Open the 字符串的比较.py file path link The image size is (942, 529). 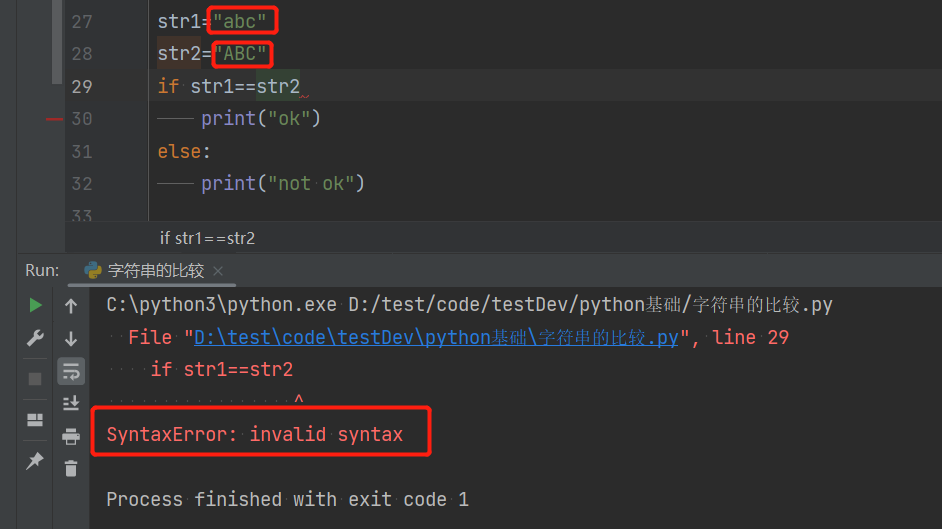(436, 338)
